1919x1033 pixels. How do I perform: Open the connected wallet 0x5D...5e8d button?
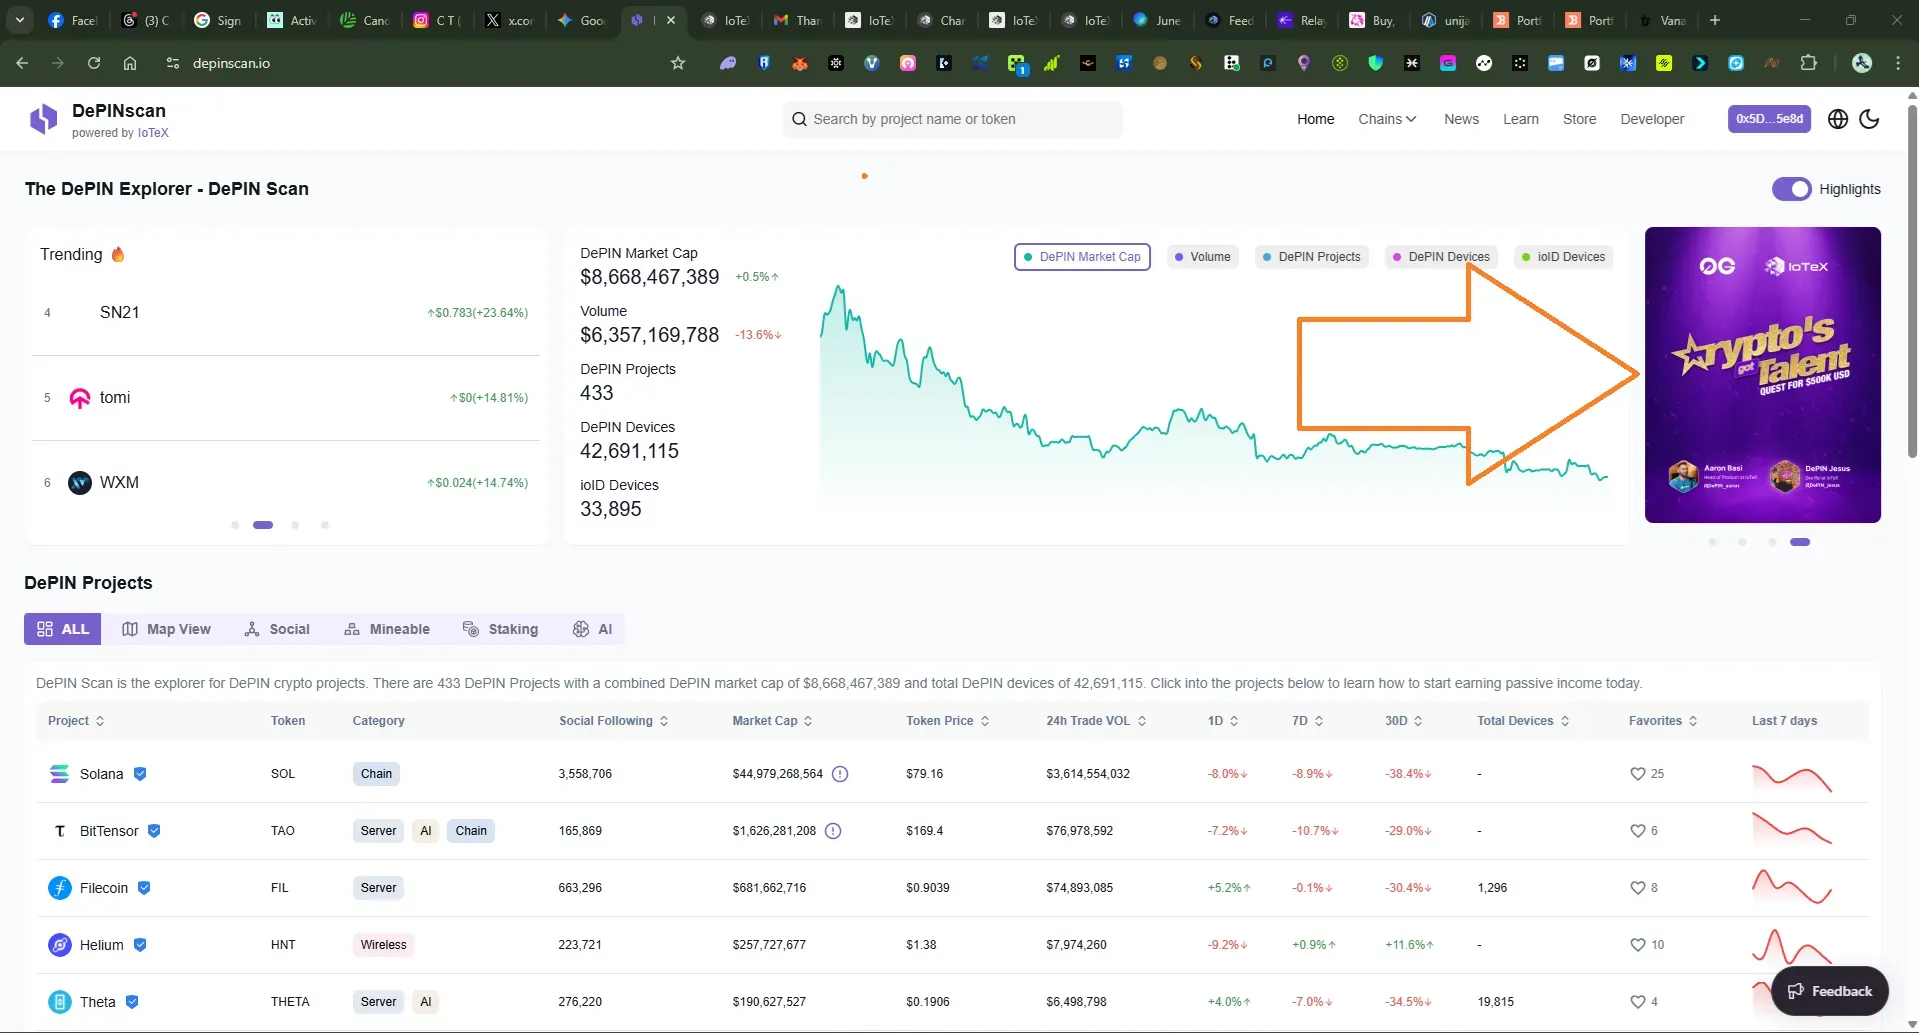coord(1769,119)
